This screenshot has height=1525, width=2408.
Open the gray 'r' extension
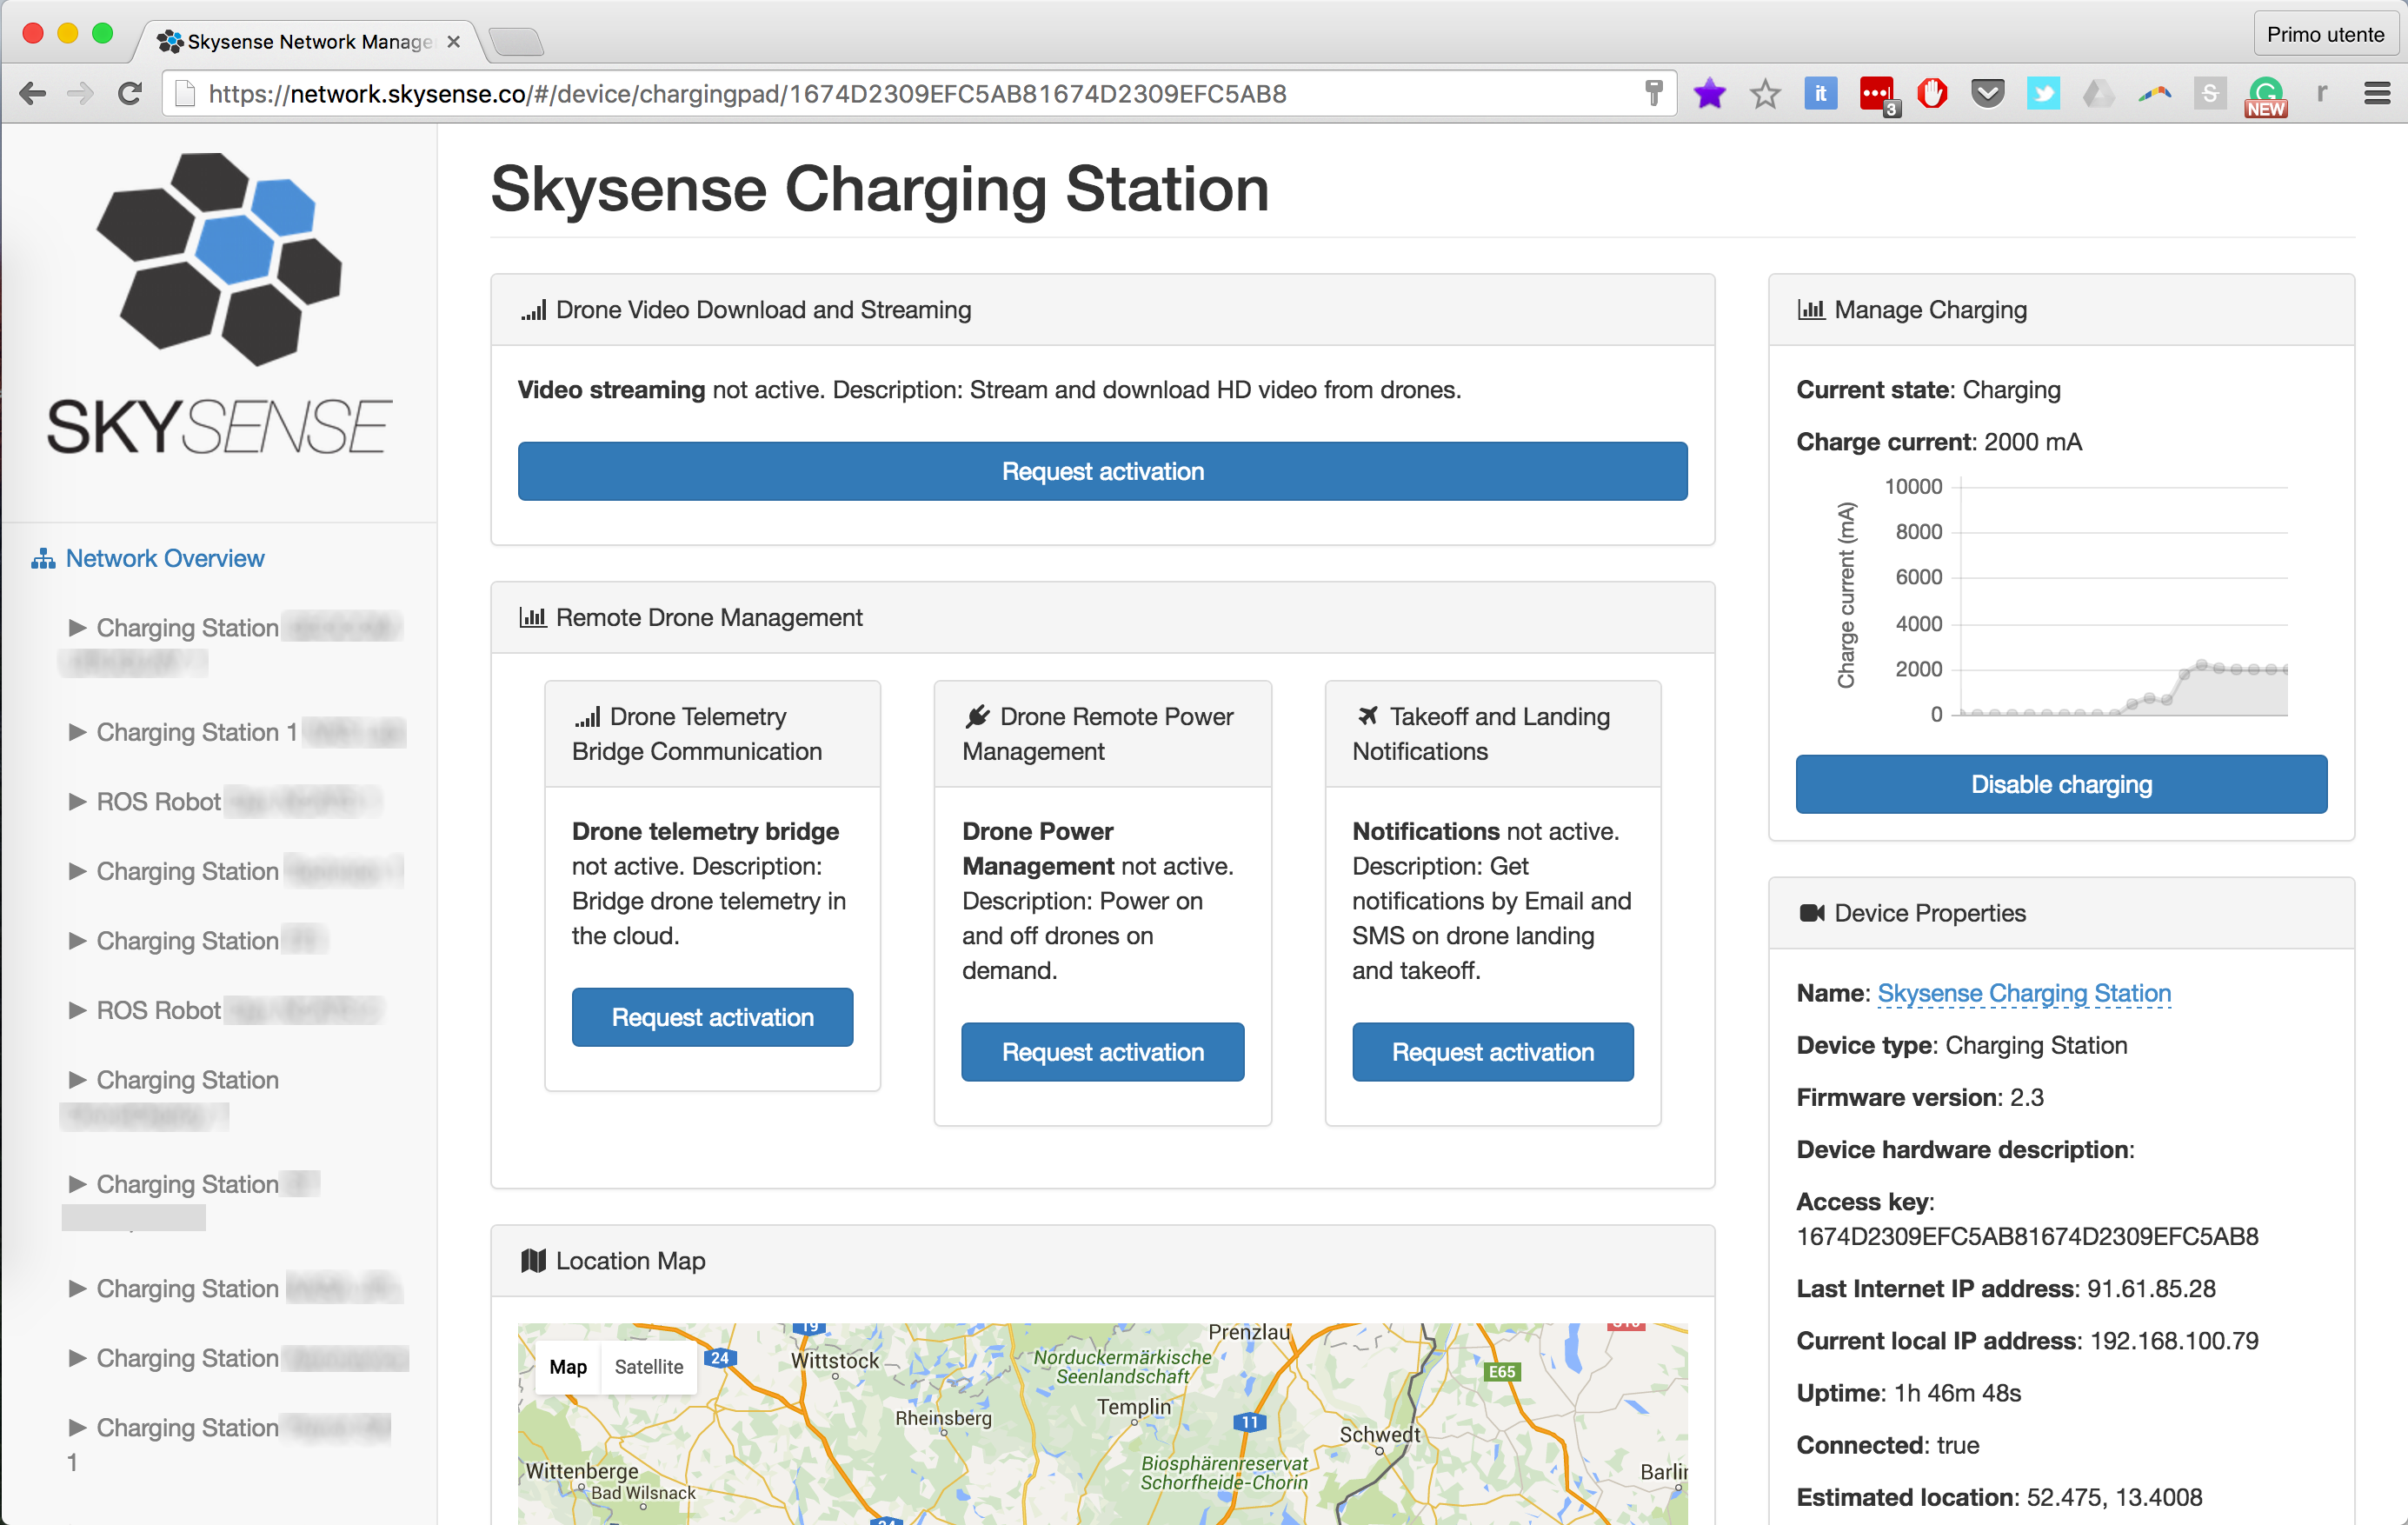tap(2321, 94)
